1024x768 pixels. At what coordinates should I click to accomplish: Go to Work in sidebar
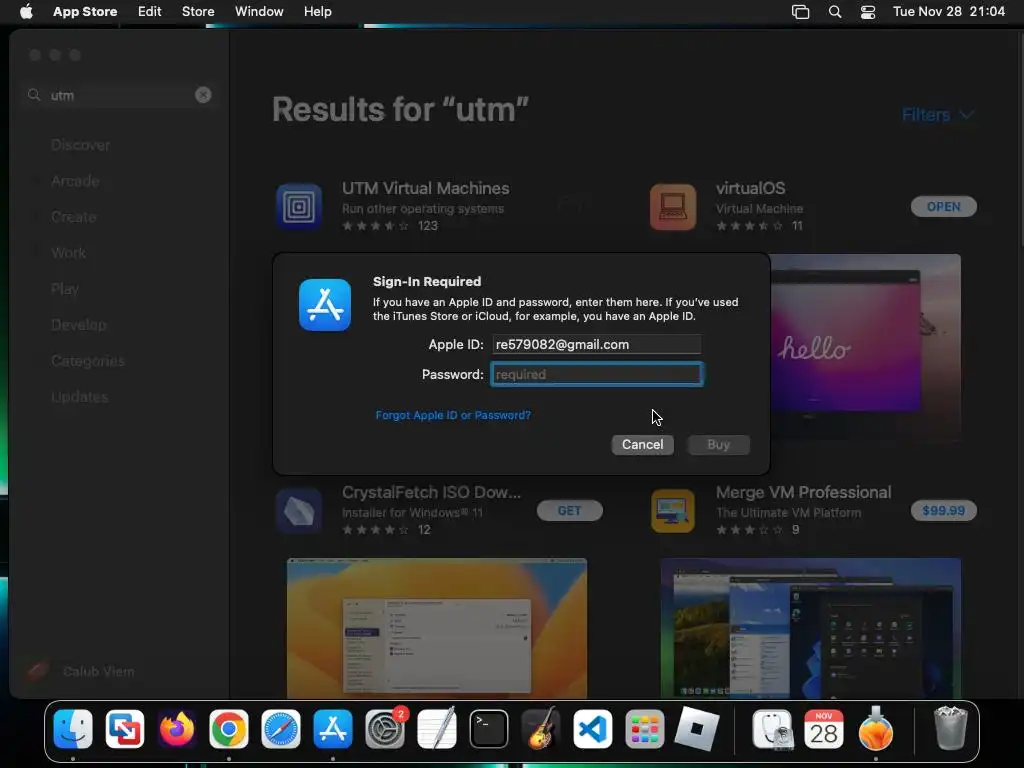click(69, 253)
